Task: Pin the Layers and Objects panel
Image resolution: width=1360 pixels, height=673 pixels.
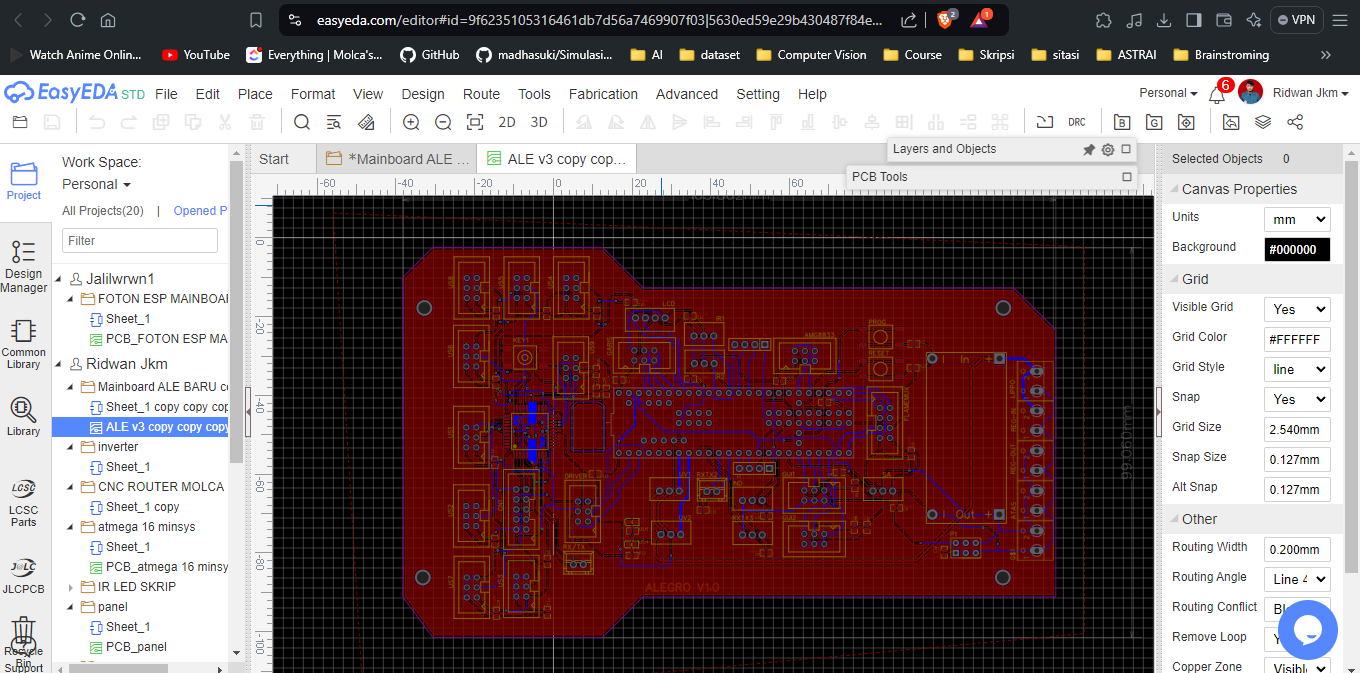Action: [x=1089, y=149]
